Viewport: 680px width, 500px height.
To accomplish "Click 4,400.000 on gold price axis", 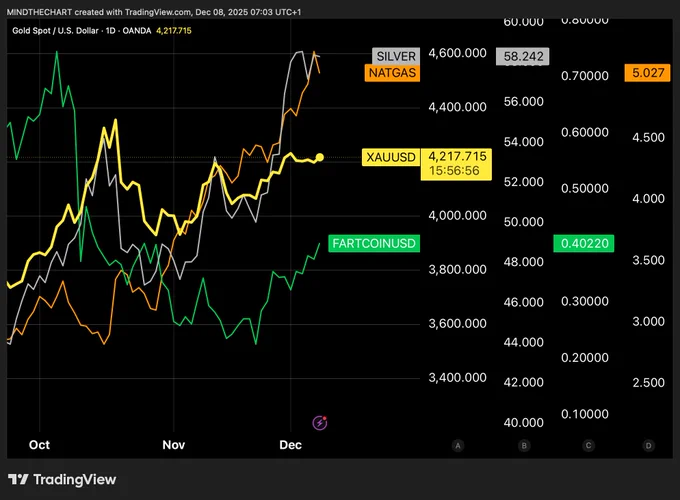I will click(458, 107).
